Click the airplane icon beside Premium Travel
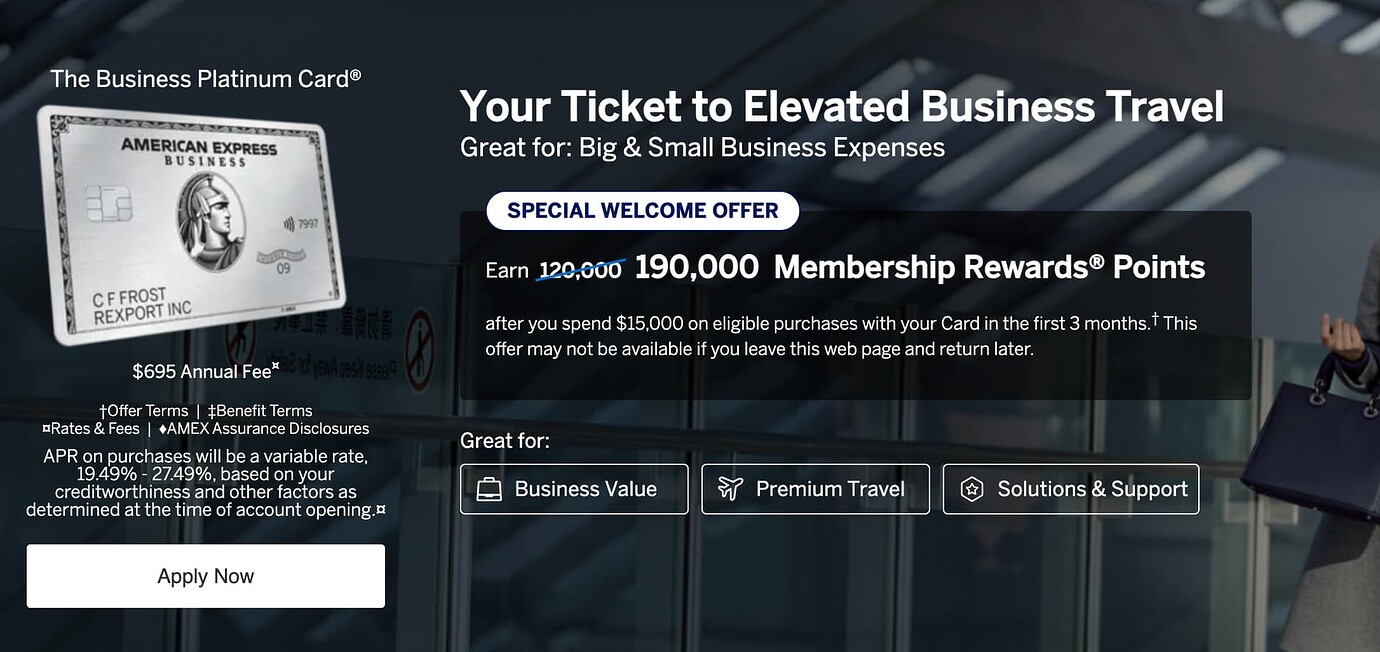Image resolution: width=1380 pixels, height=652 pixels. (730, 489)
